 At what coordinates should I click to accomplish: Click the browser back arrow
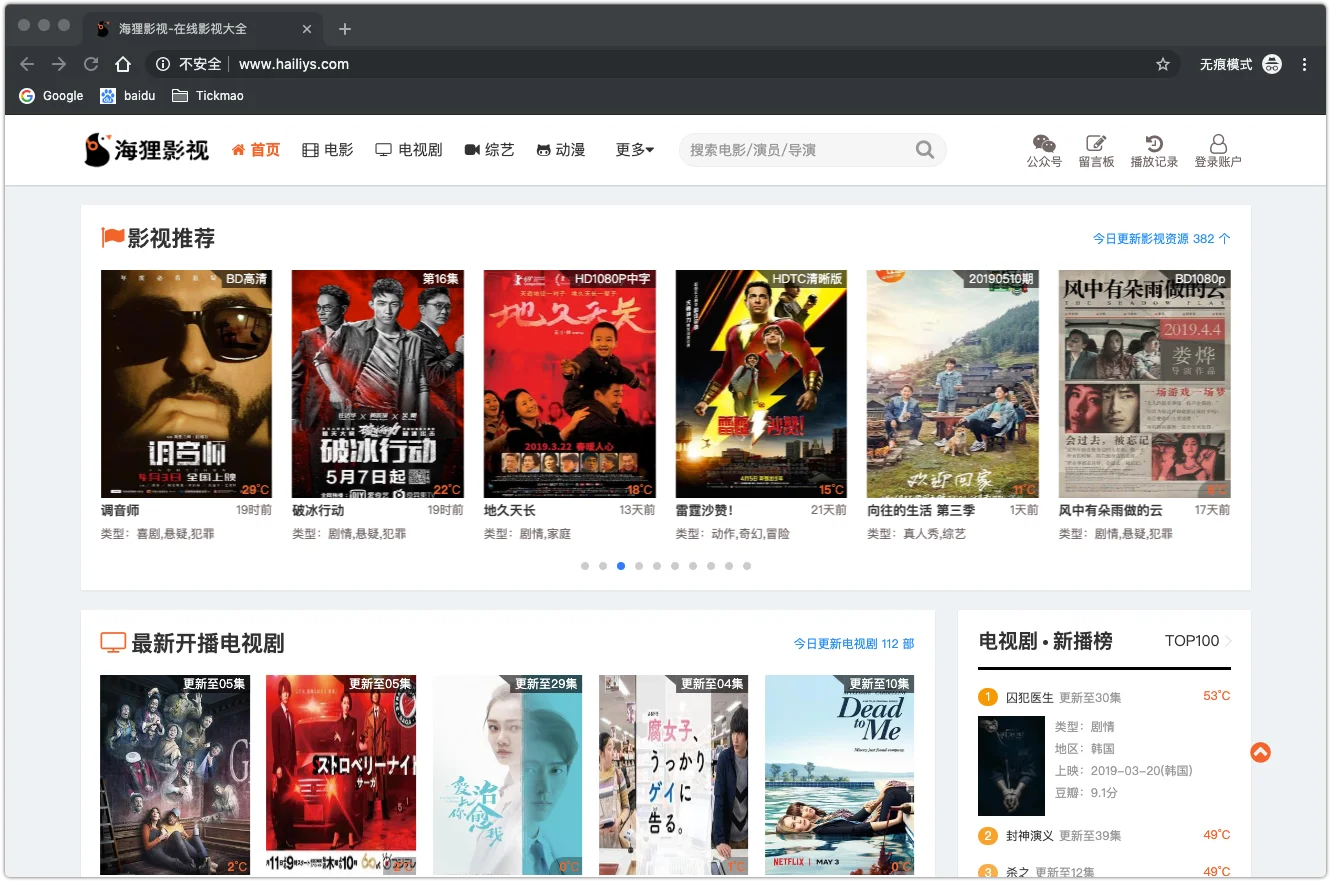coord(27,64)
